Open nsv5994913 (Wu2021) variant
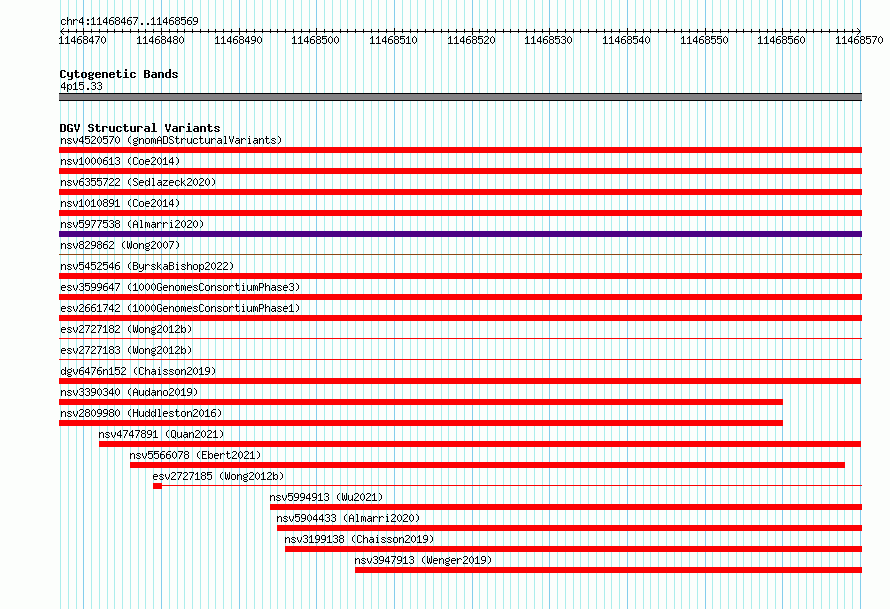 (x=326, y=497)
